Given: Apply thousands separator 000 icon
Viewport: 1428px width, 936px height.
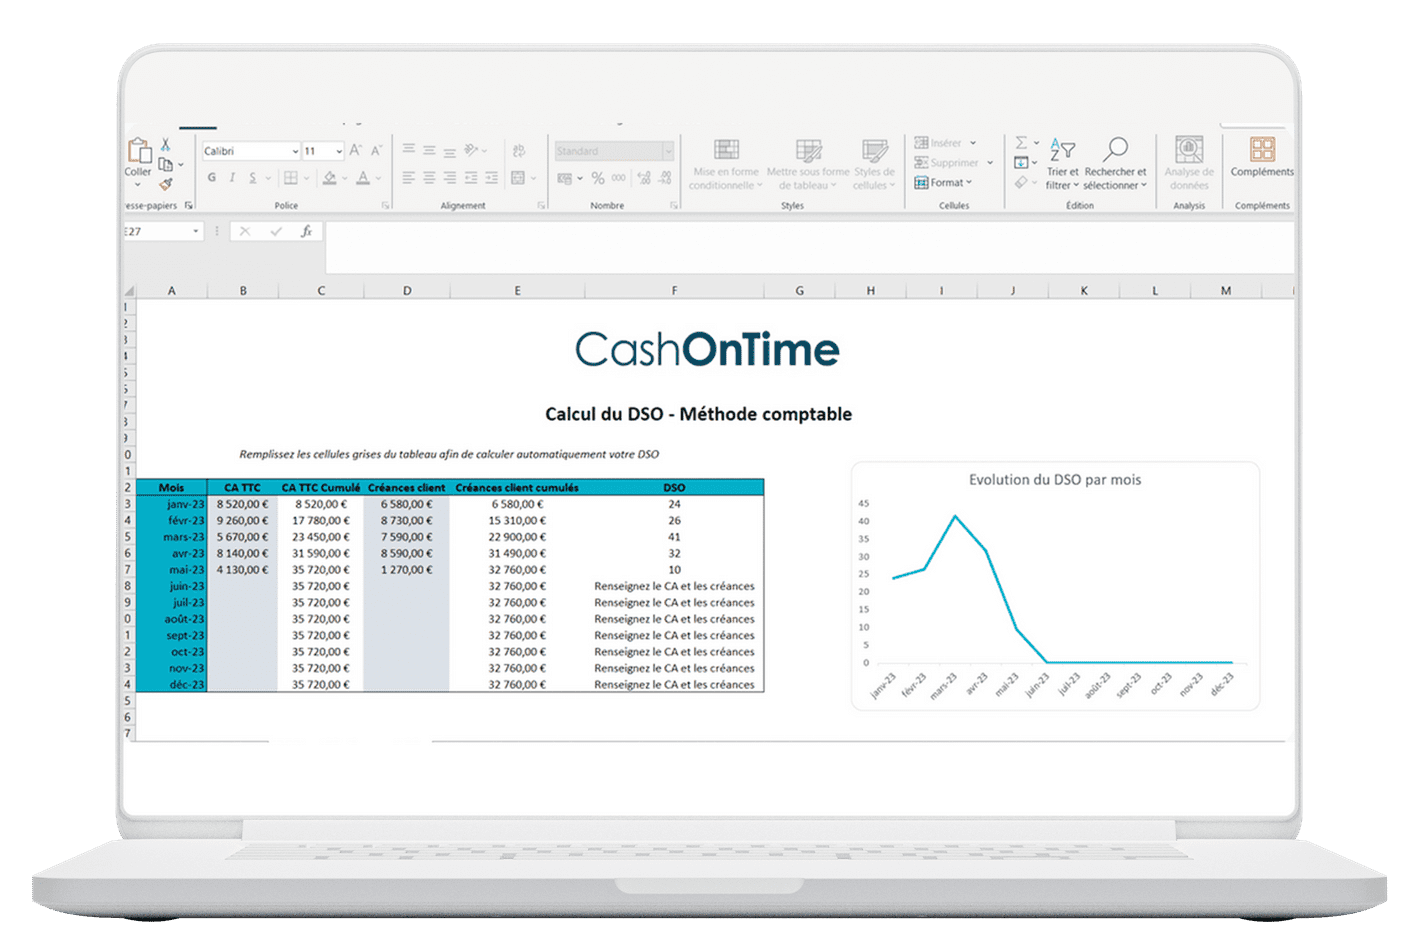Looking at the screenshot, I should pos(619,178).
